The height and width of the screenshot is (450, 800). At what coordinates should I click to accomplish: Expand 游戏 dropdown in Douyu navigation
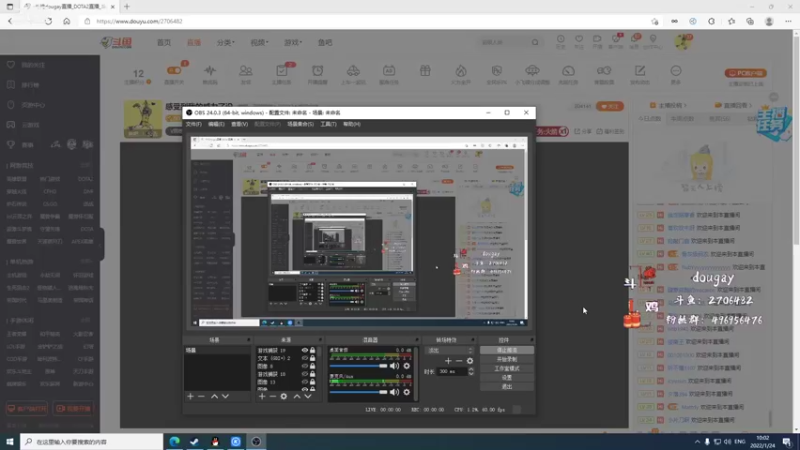293,42
